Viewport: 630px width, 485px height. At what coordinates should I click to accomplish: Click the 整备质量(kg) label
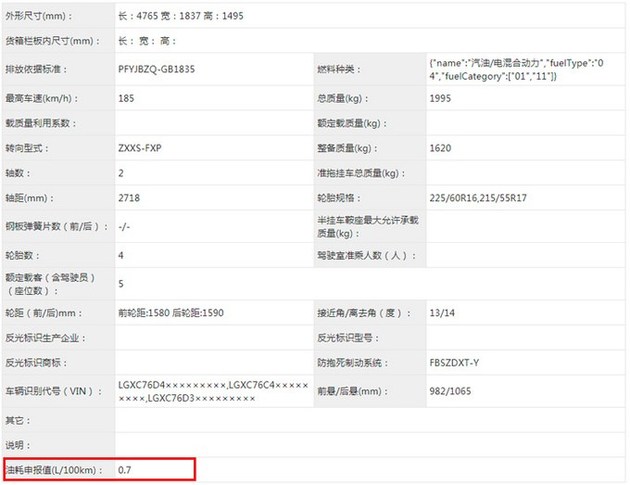tap(347, 148)
